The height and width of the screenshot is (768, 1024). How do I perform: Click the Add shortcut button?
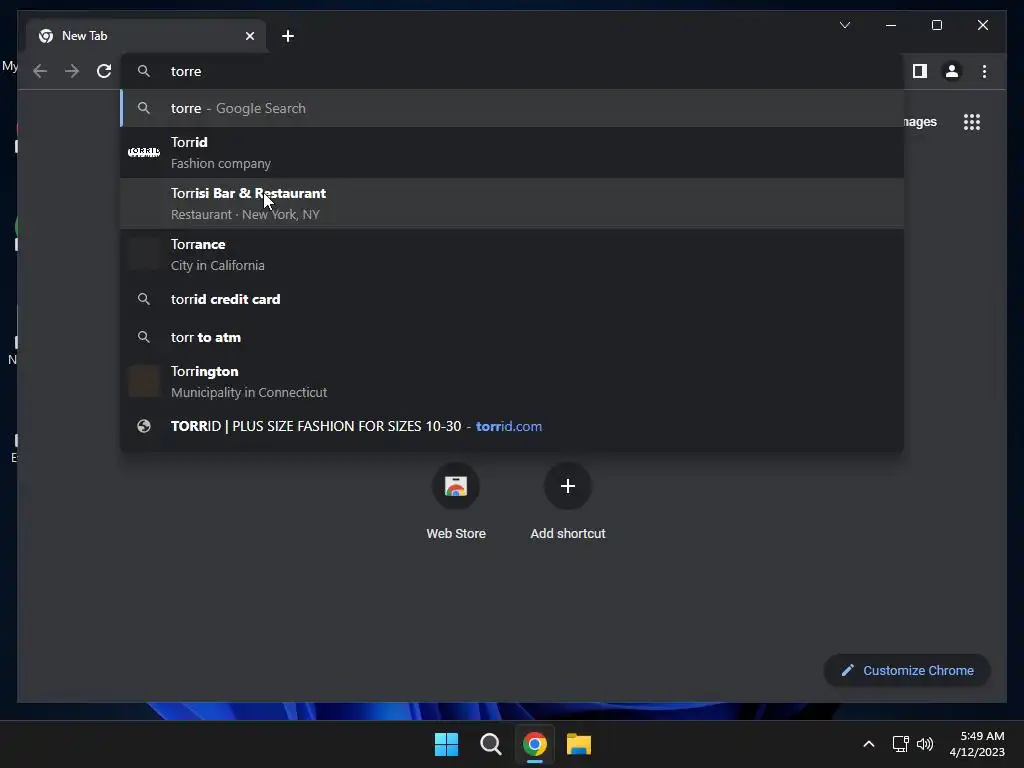(568, 502)
